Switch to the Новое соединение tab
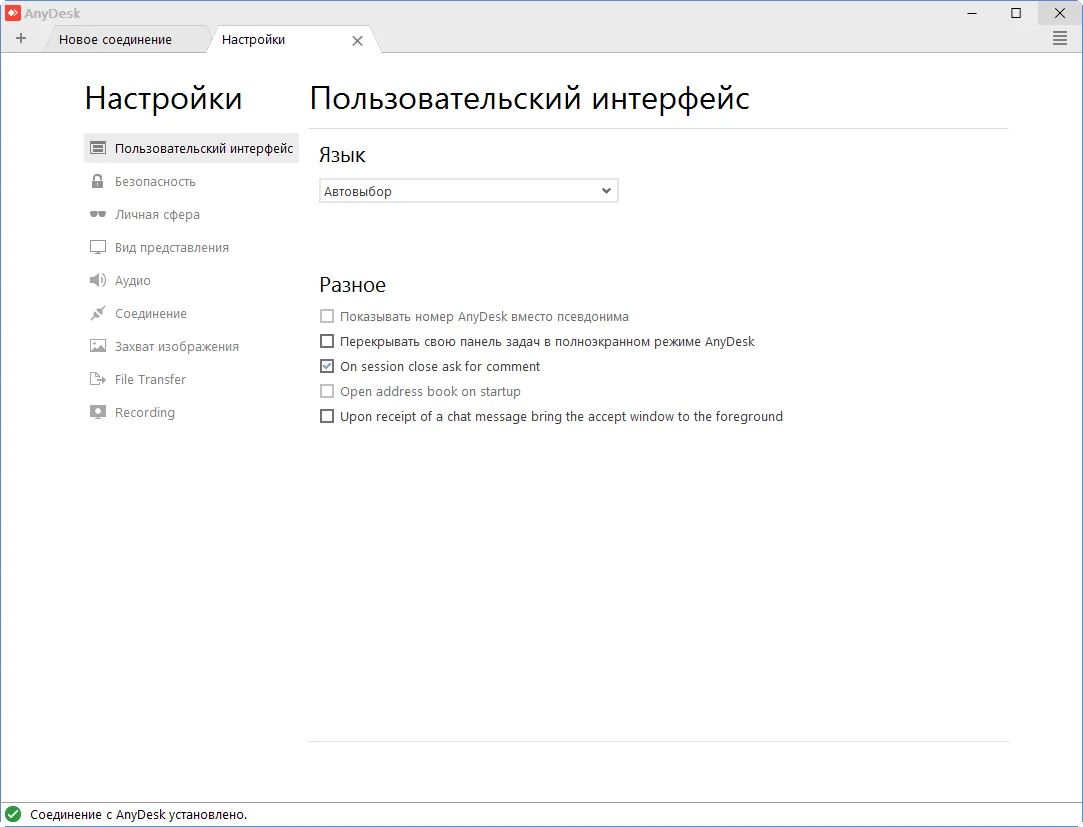Screen dimensions: 1083x827 (115, 40)
